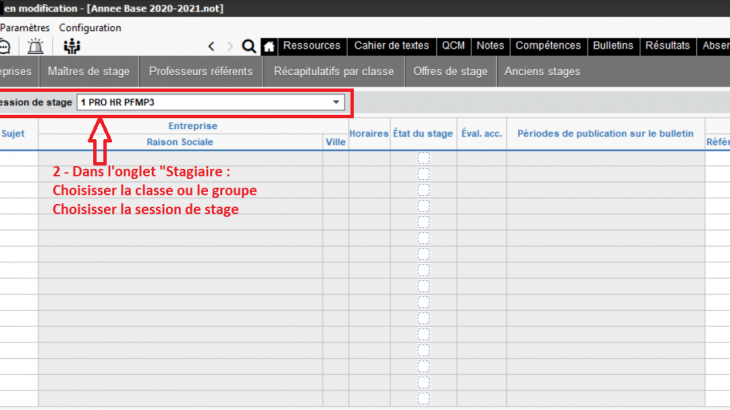Click the back navigation arrow

click(211, 46)
